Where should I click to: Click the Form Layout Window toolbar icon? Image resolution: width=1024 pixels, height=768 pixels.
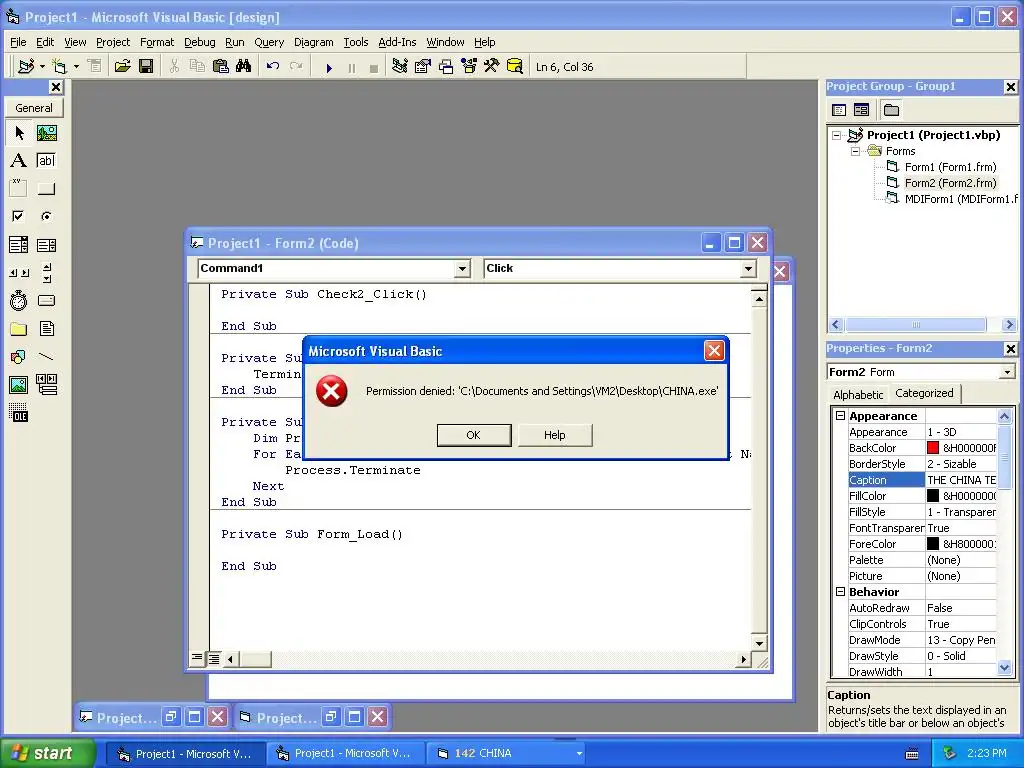pos(446,66)
